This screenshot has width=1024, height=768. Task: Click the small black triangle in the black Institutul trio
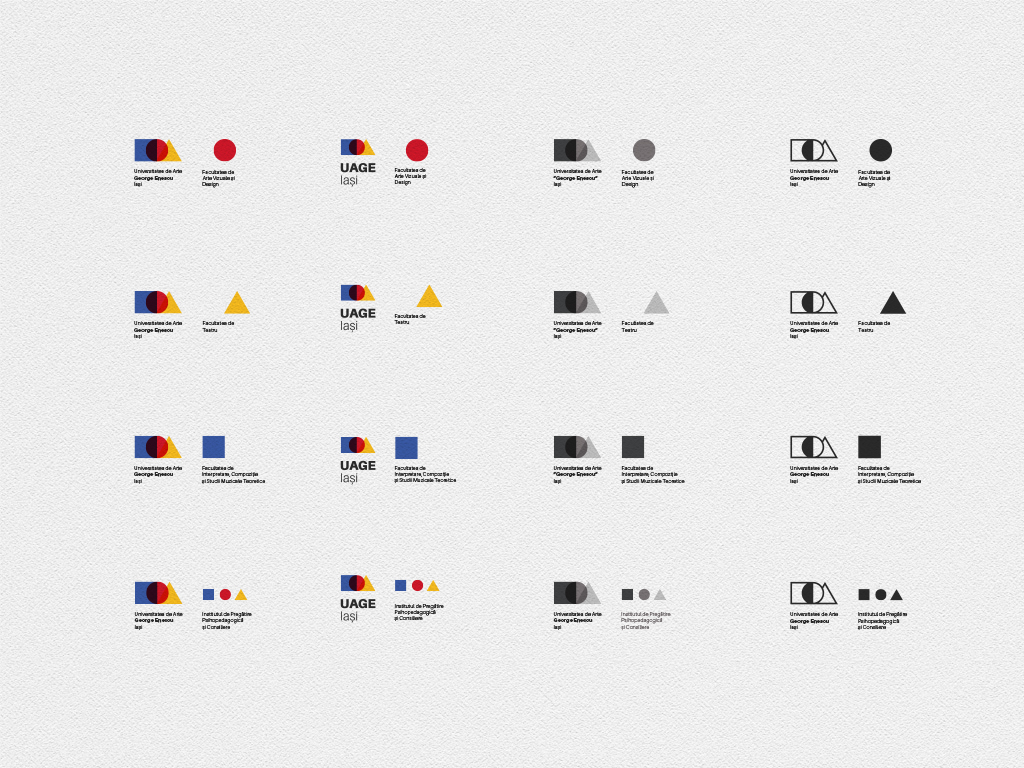[897, 594]
